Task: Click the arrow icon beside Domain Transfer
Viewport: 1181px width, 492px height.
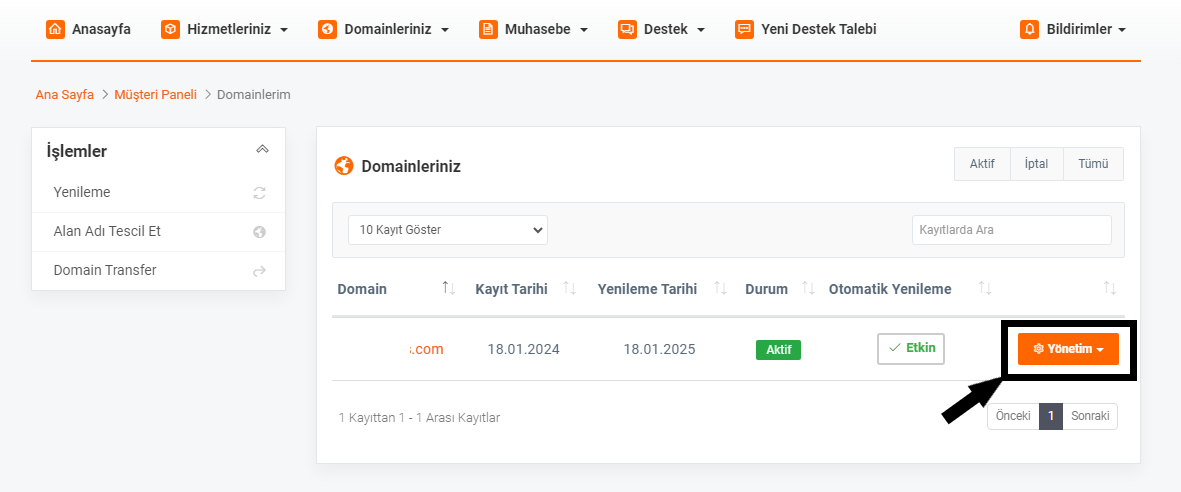Action: pos(260,271)
